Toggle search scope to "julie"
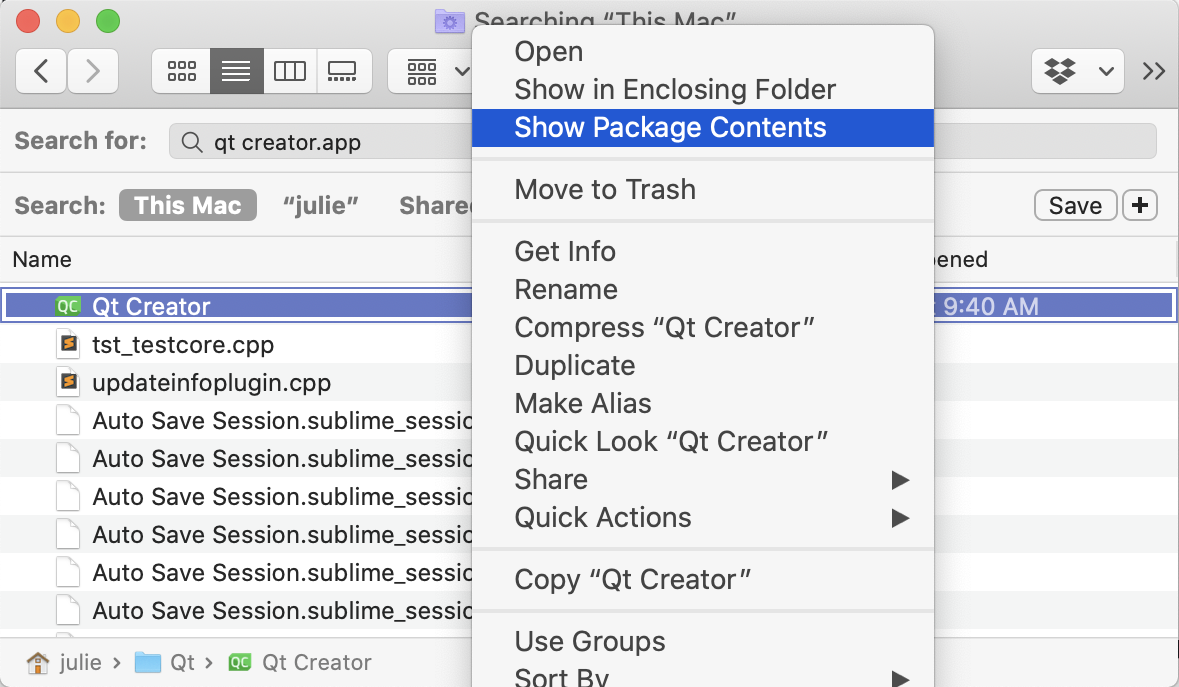Screen dimensions: 1179x687 (x=321, y=205)
